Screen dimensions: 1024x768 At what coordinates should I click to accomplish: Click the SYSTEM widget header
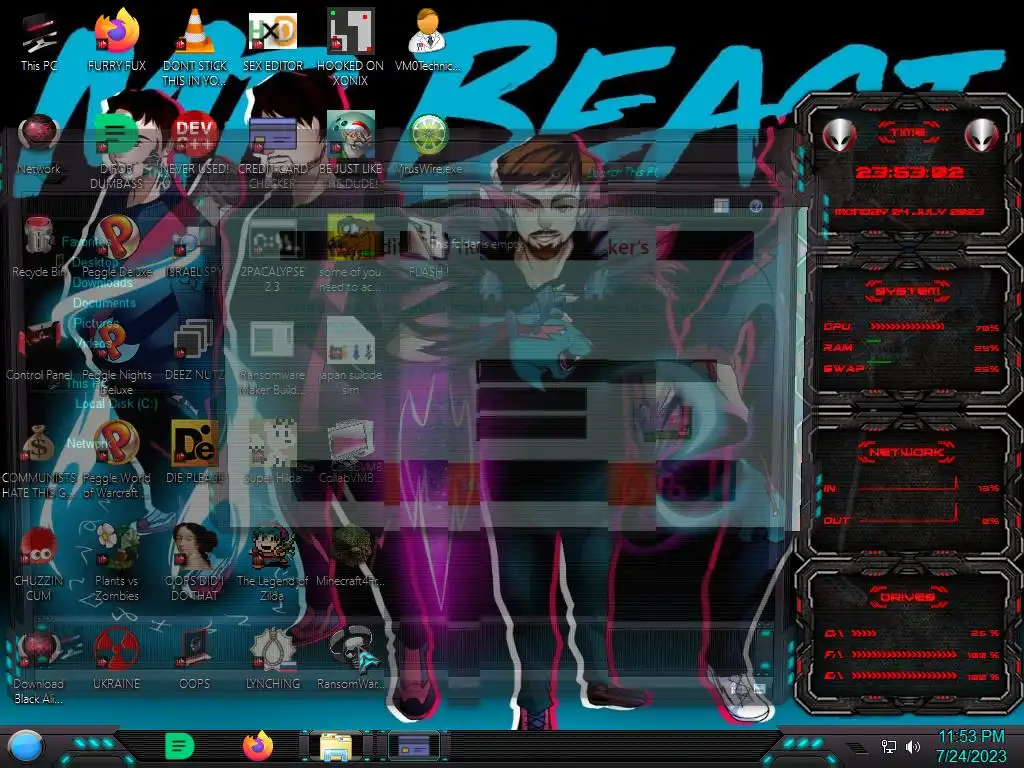pos(908,291)
